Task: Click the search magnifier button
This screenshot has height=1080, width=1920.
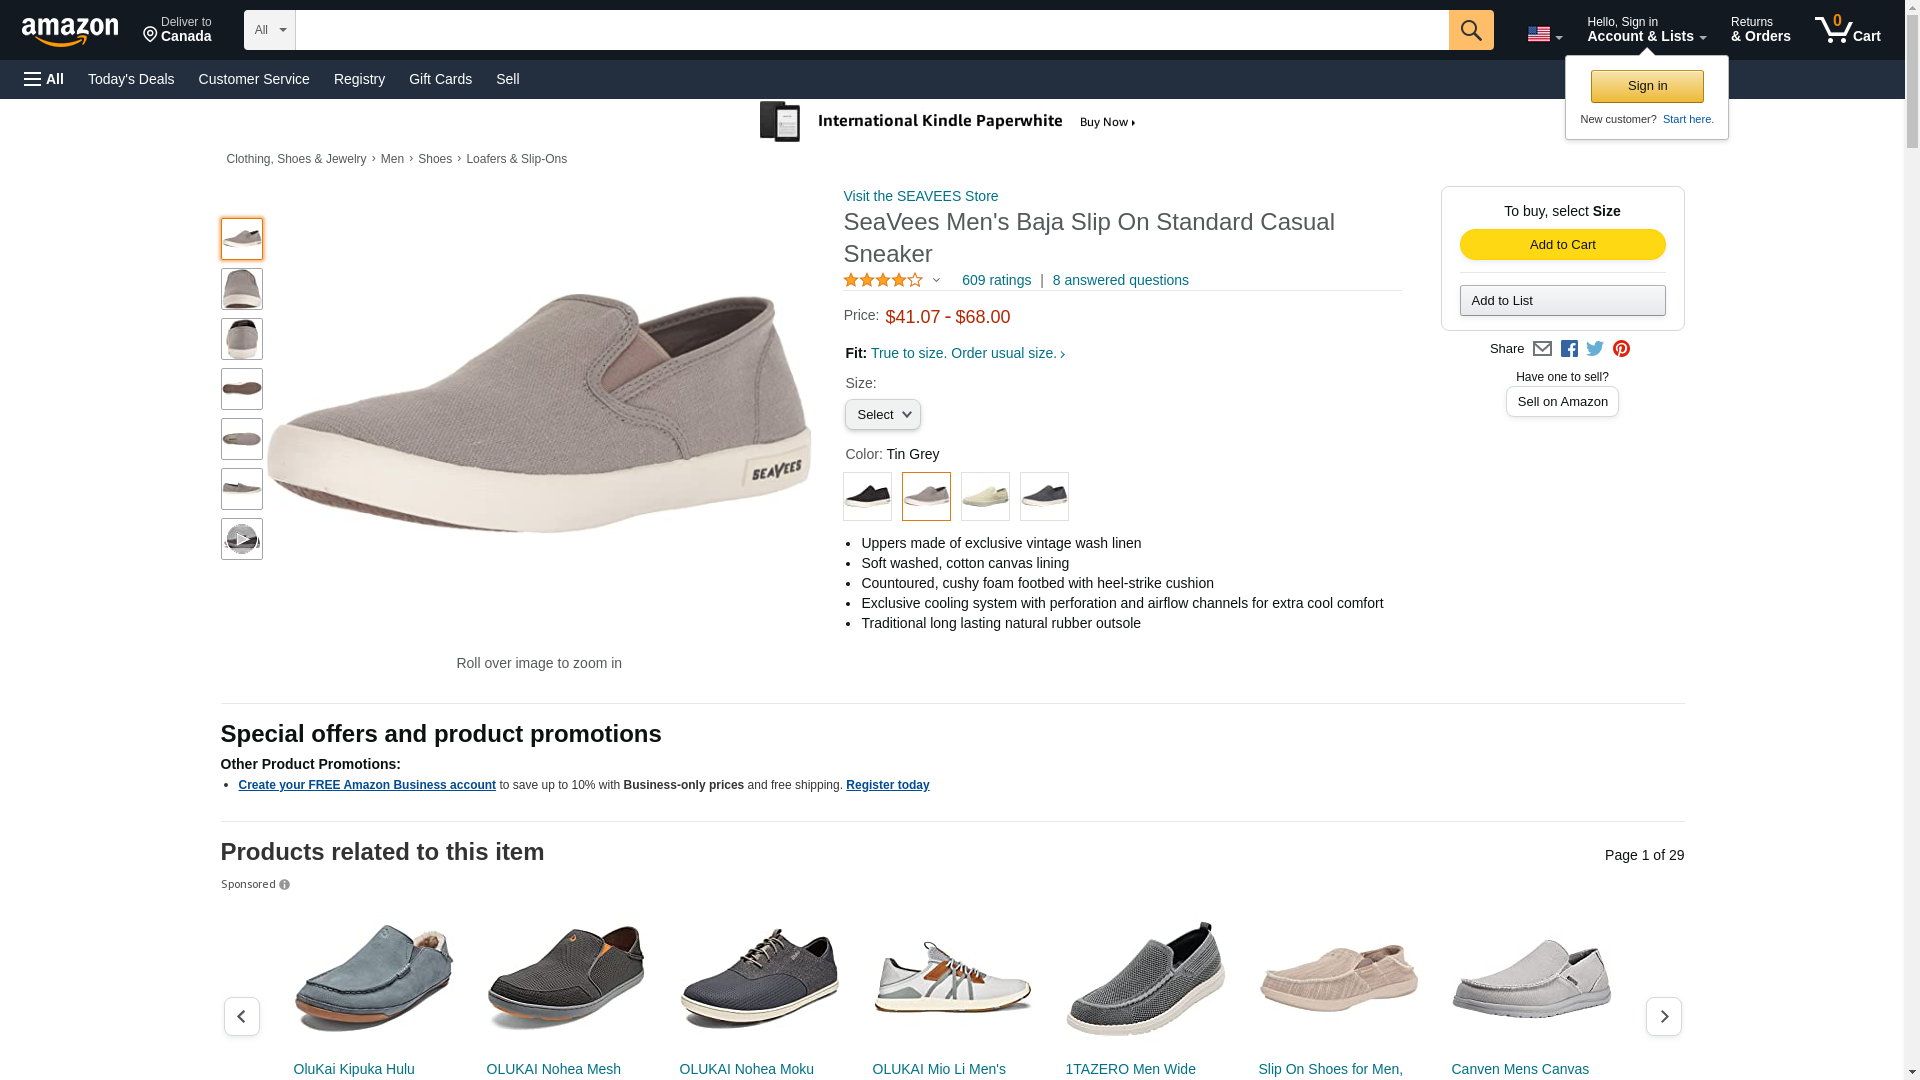Action: pyautogui.click(x=1470, y=30)
